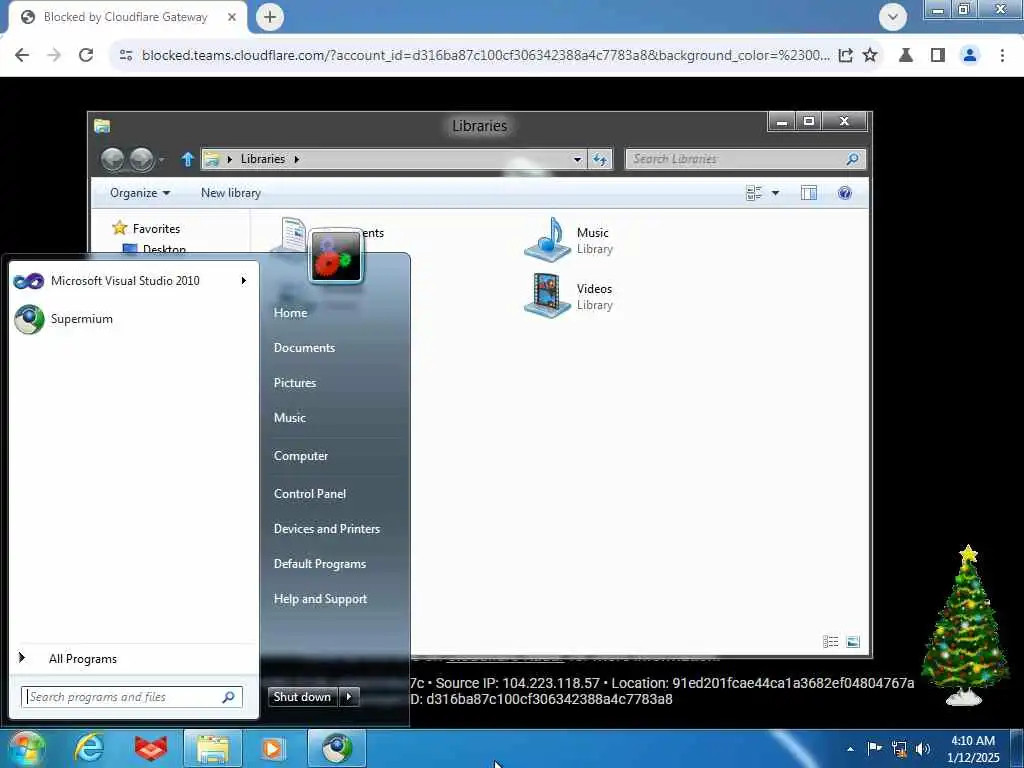Click the Search programs and files box
1024x768 pixels.
click(x=131, y=697)
